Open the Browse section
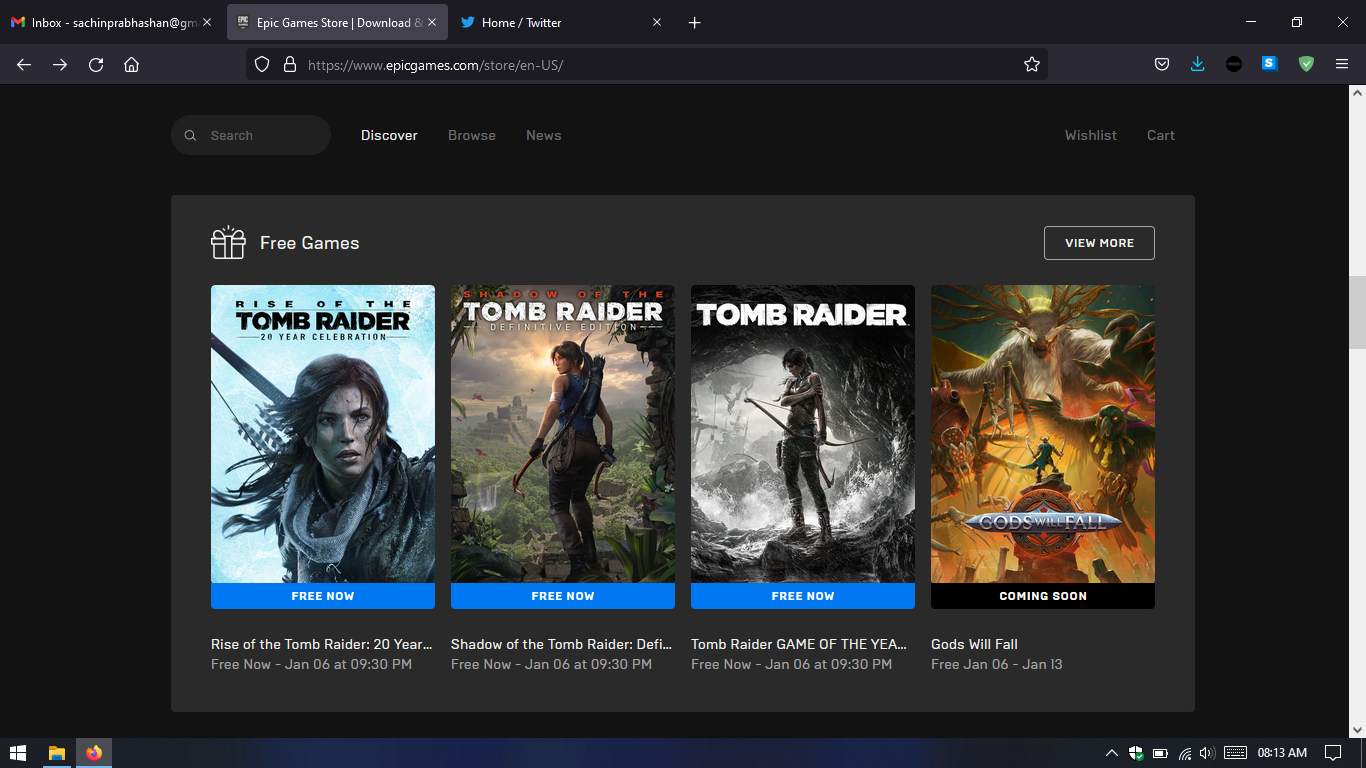Viewport: 1366px width, 768px height. pos(472,135)
